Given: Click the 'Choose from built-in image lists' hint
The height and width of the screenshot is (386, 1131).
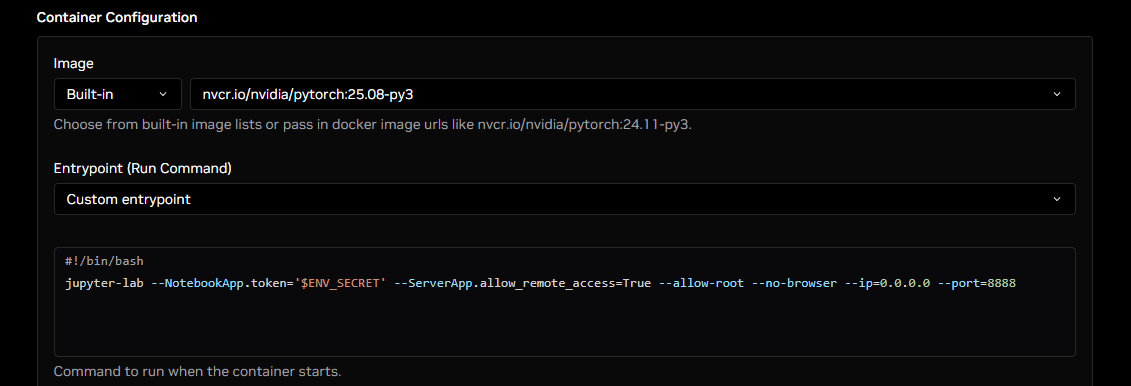Looking at the screenshot, I should pos(373,124).
